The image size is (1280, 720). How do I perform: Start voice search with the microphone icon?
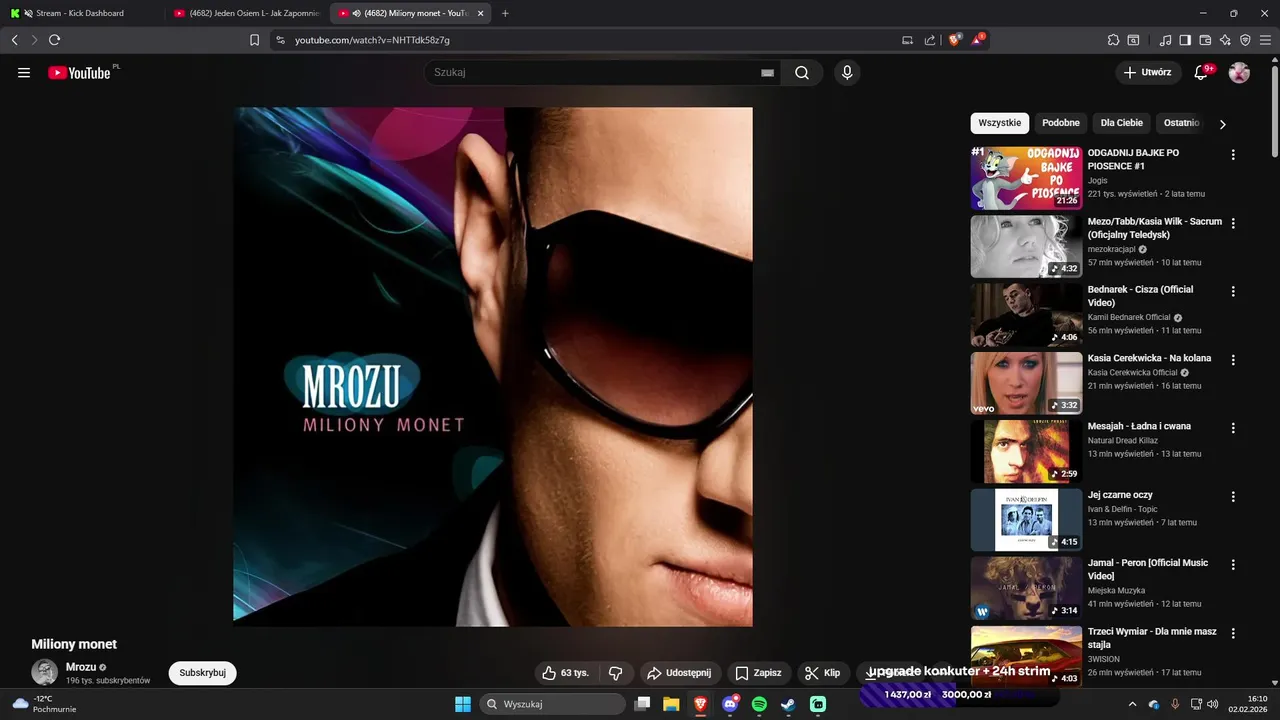pyautogui.click(x=847, y=73)
